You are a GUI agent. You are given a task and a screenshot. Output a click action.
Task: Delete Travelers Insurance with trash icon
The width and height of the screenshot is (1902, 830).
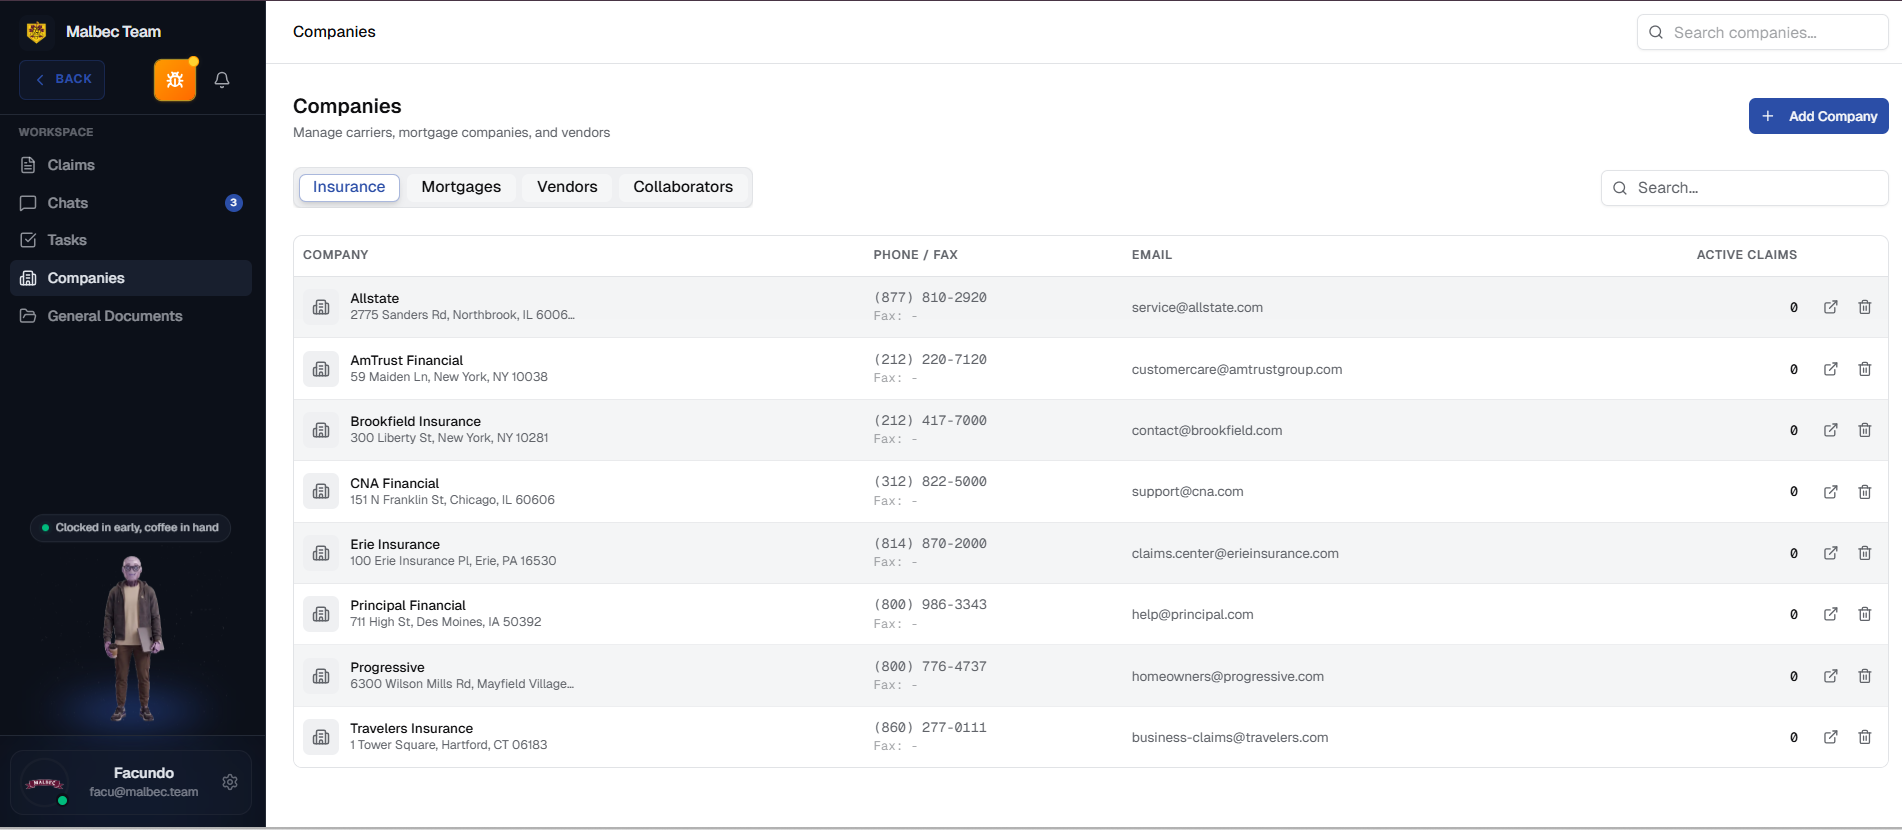(x=1865, y=737)
